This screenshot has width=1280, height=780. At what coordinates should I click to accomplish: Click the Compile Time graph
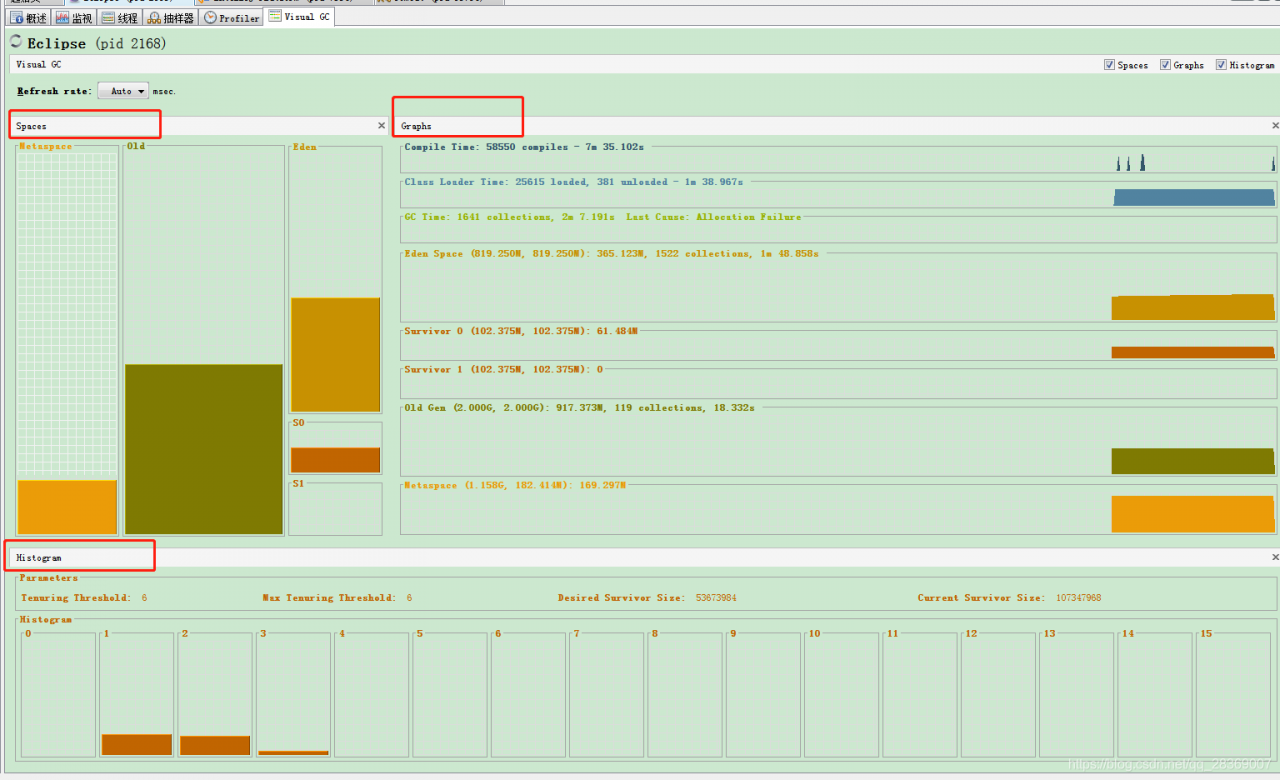[839, 158]
